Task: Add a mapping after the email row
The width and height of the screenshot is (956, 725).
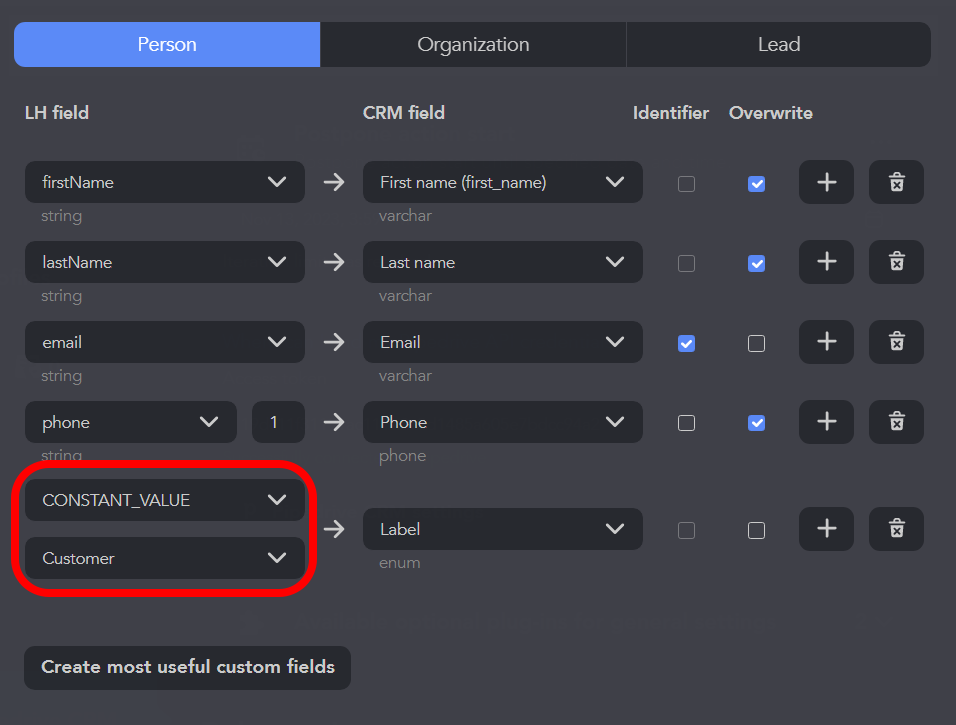Action: 826,342
